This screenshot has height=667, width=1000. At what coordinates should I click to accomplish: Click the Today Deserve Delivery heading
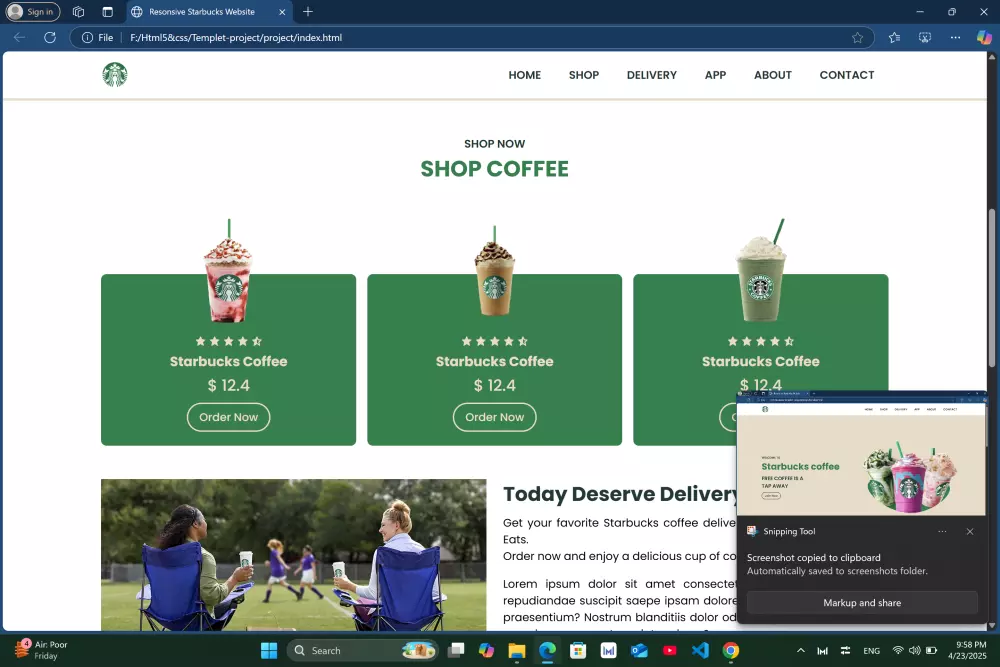(620, 494)
